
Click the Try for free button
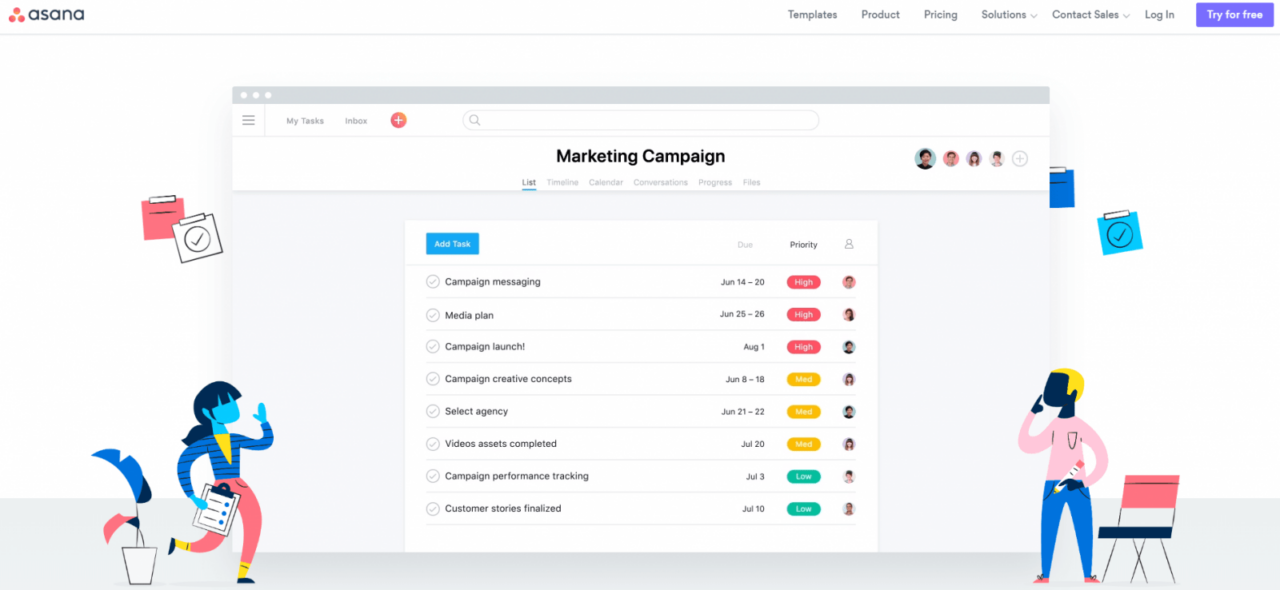click(x=1233, y=14)
